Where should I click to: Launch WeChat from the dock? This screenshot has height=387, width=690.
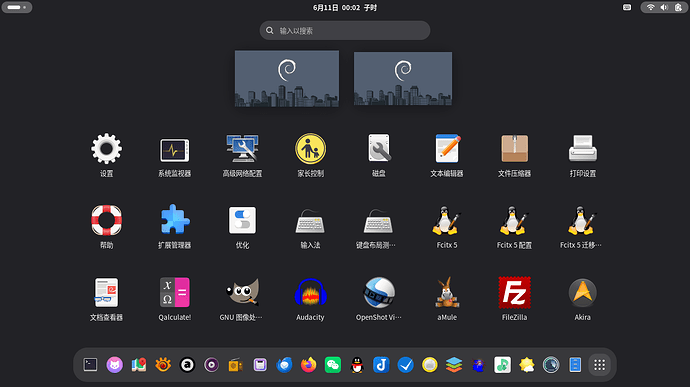click(x=333, y=365)
